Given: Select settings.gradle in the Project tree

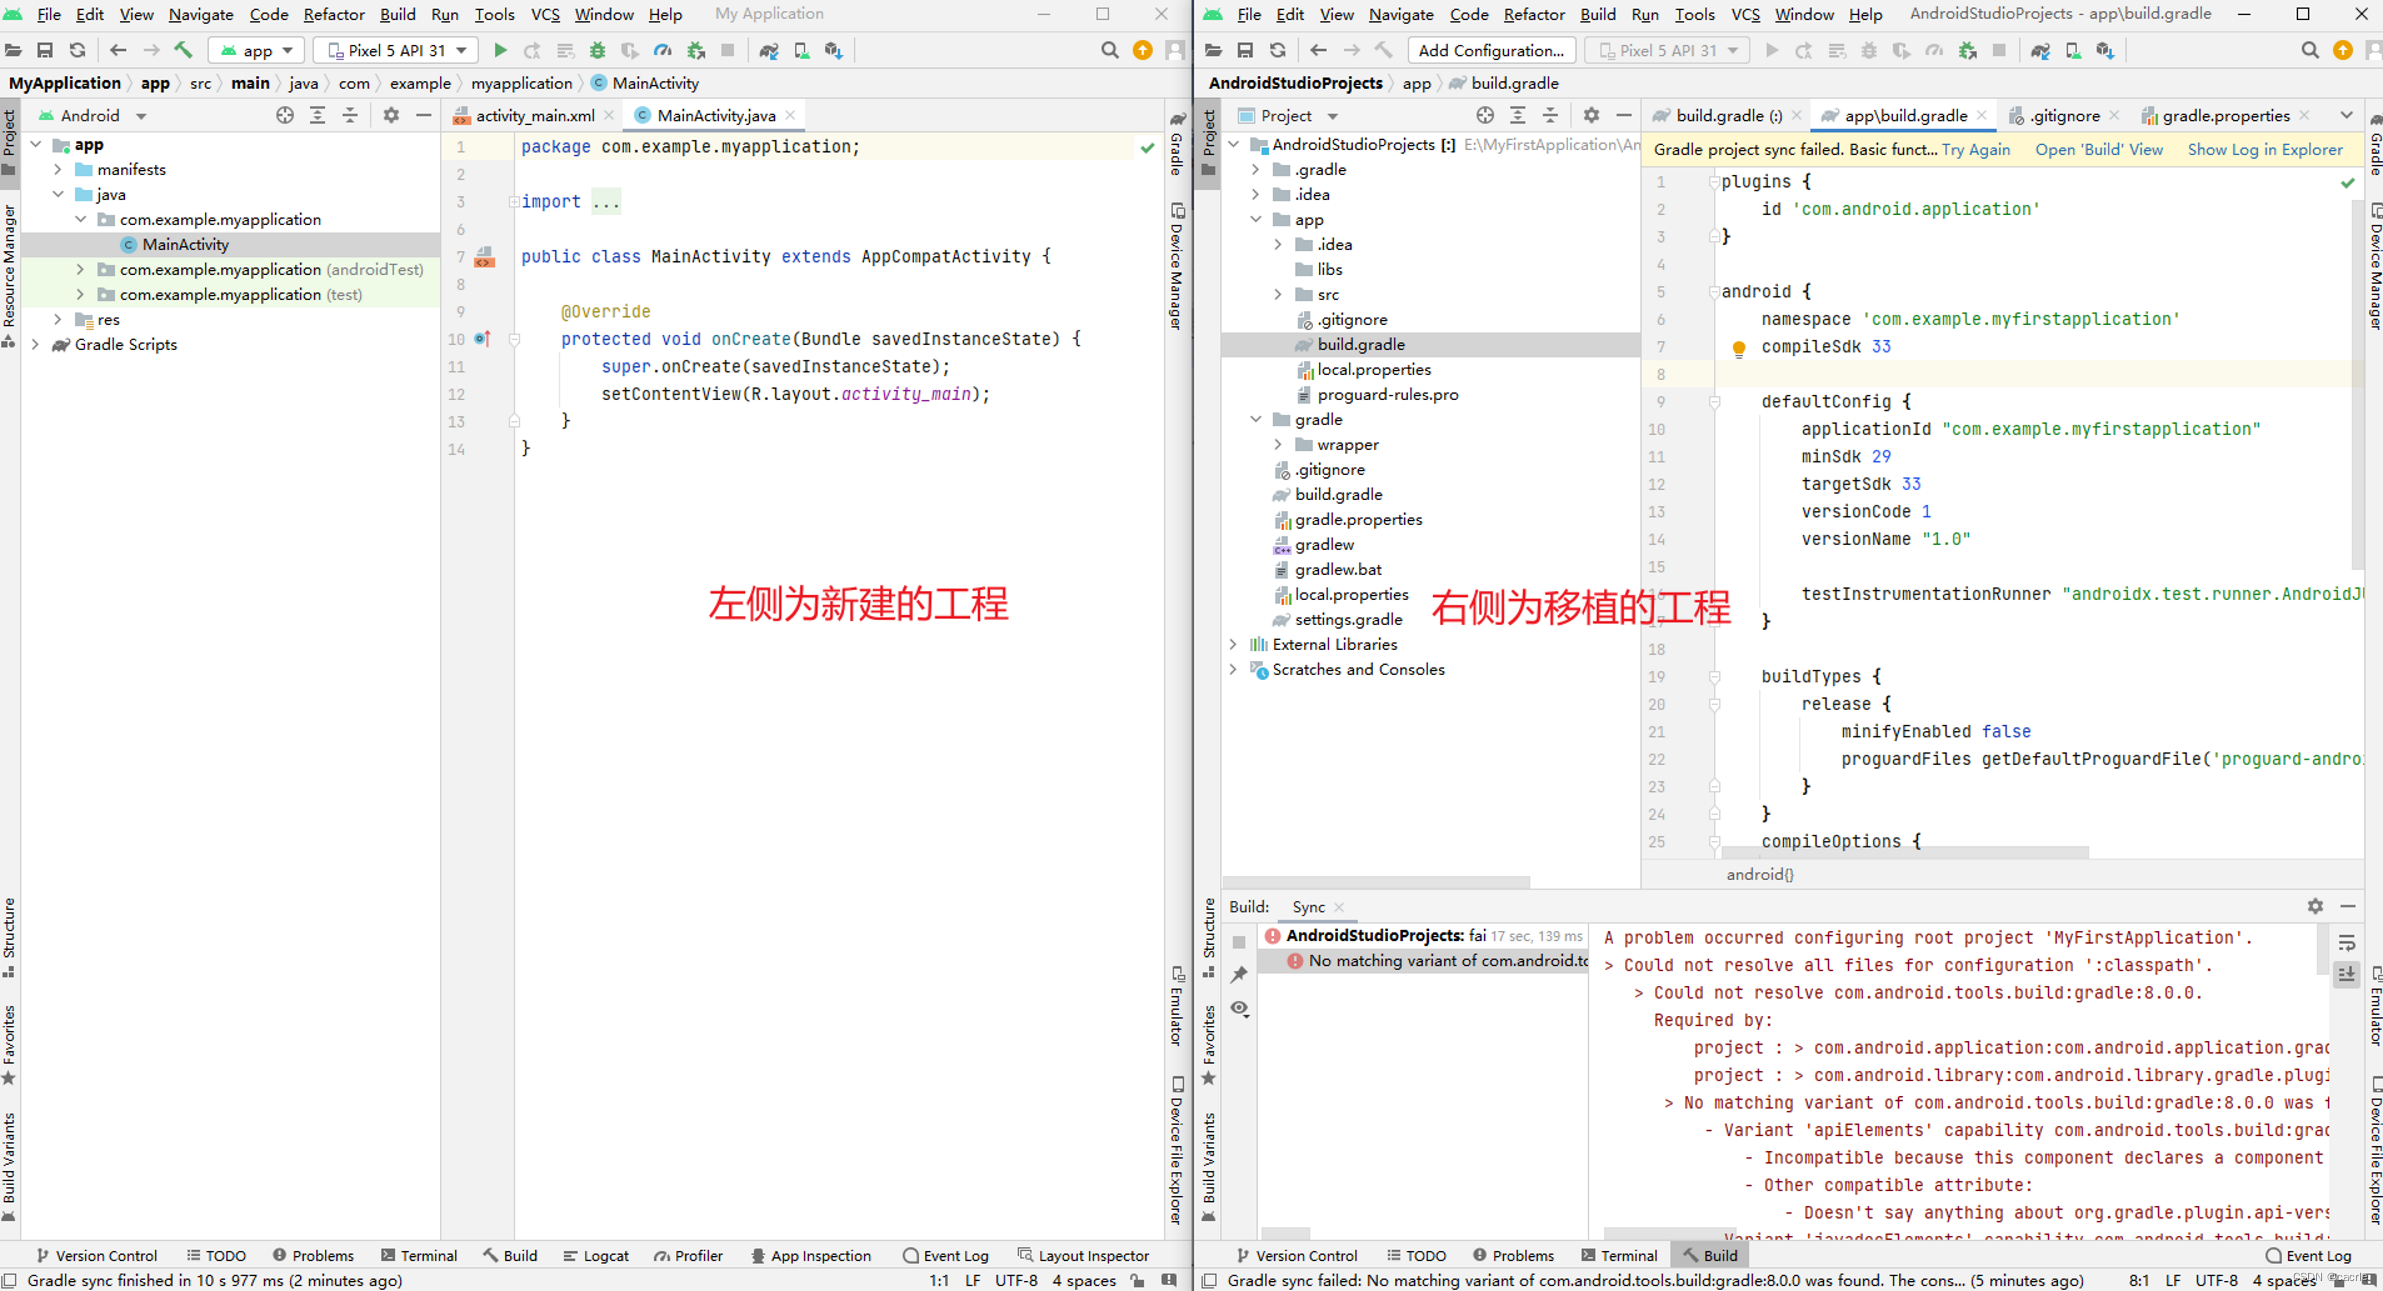Looking at the screenshot, I should click(1347, 619).
